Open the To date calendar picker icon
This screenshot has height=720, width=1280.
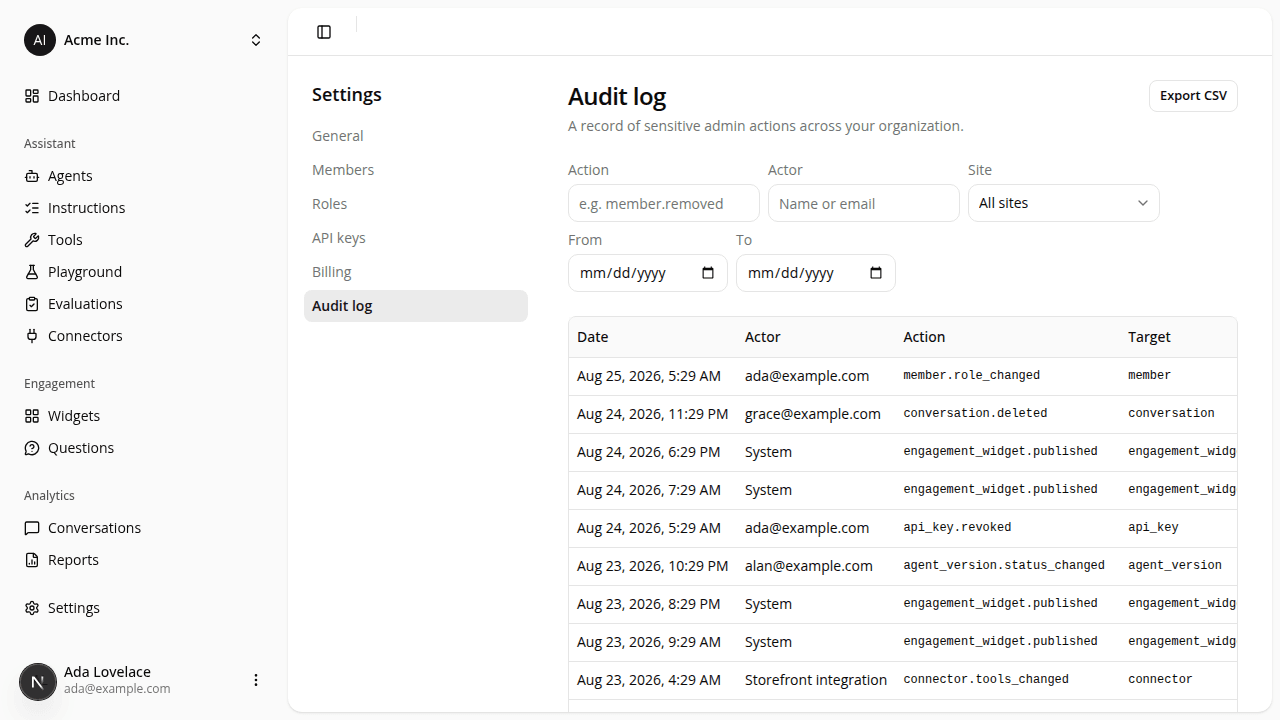tap(876, 273)
